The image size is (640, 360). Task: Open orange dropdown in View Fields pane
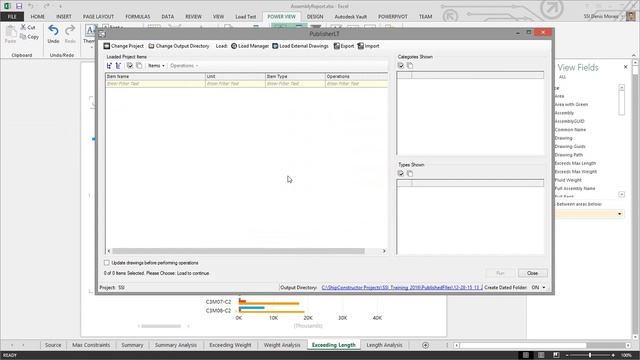[620, 214]
